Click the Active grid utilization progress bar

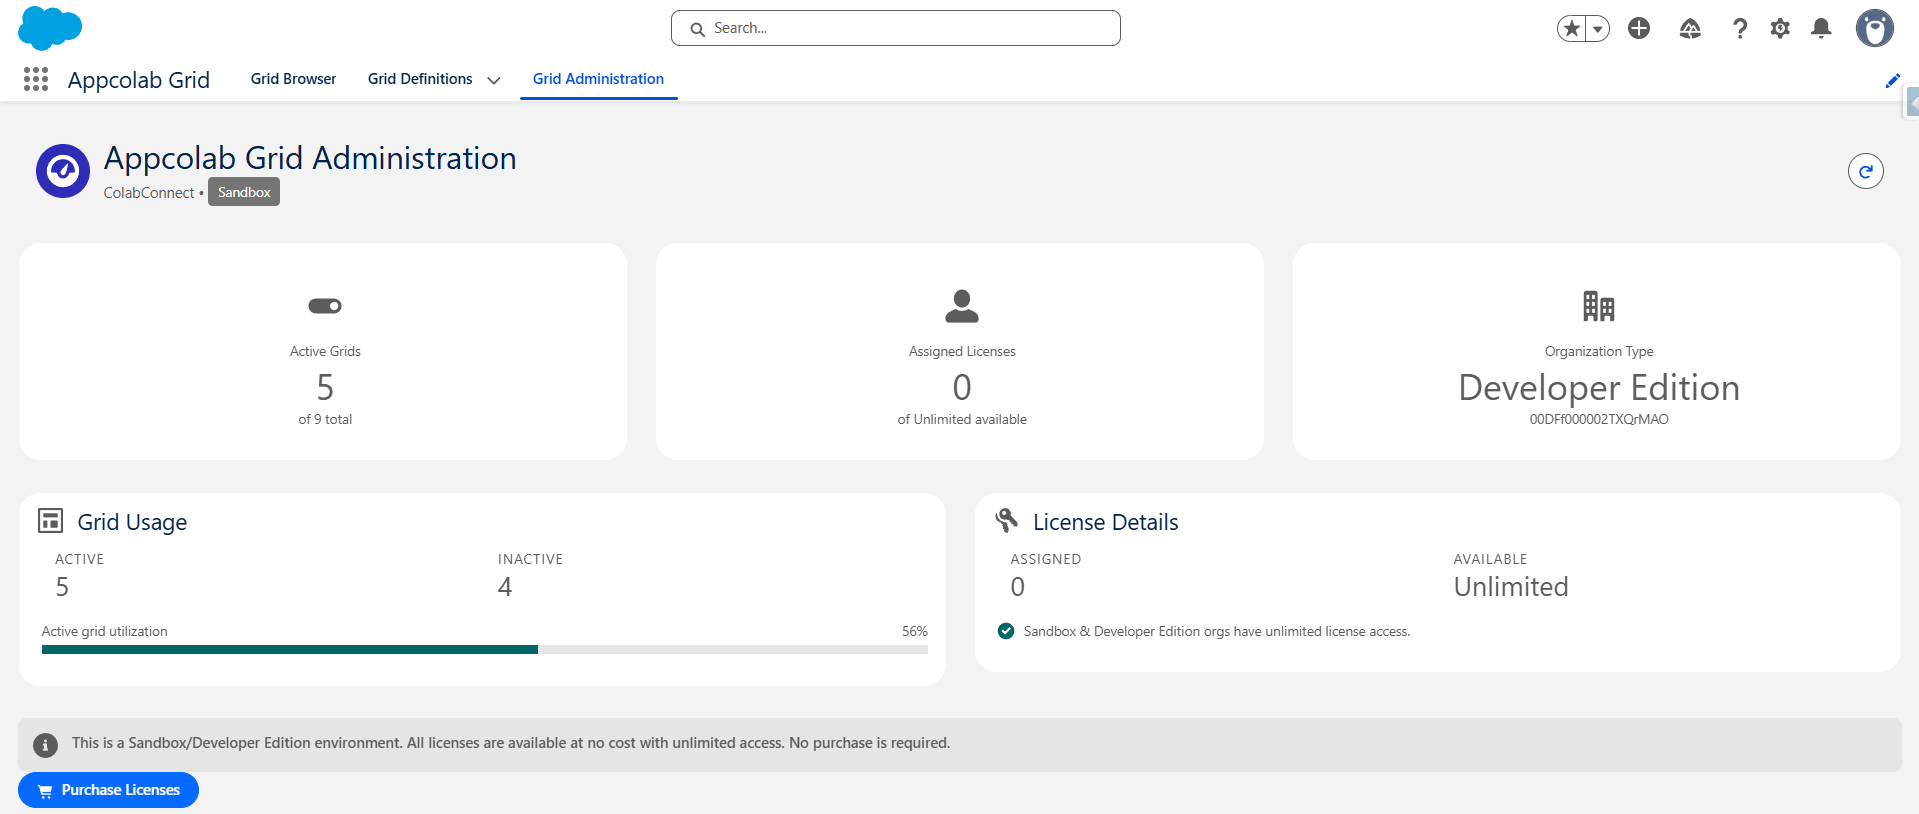tap(485, 650)
